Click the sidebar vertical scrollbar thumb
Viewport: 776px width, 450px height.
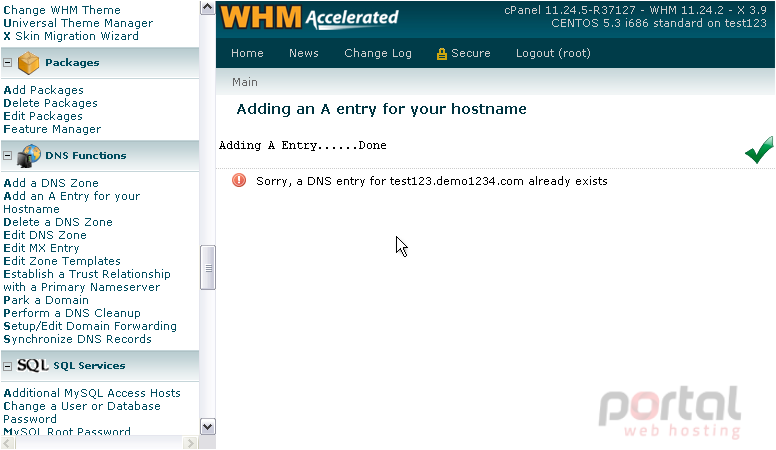208,267
